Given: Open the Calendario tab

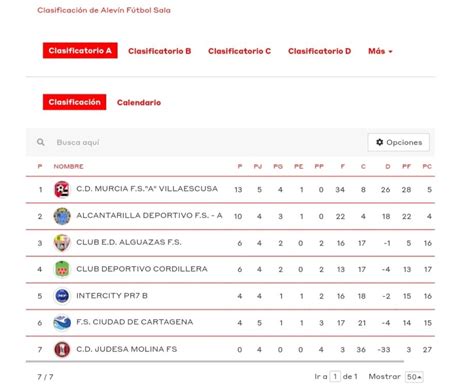Looking at the screenshot, I should point(139,102).
